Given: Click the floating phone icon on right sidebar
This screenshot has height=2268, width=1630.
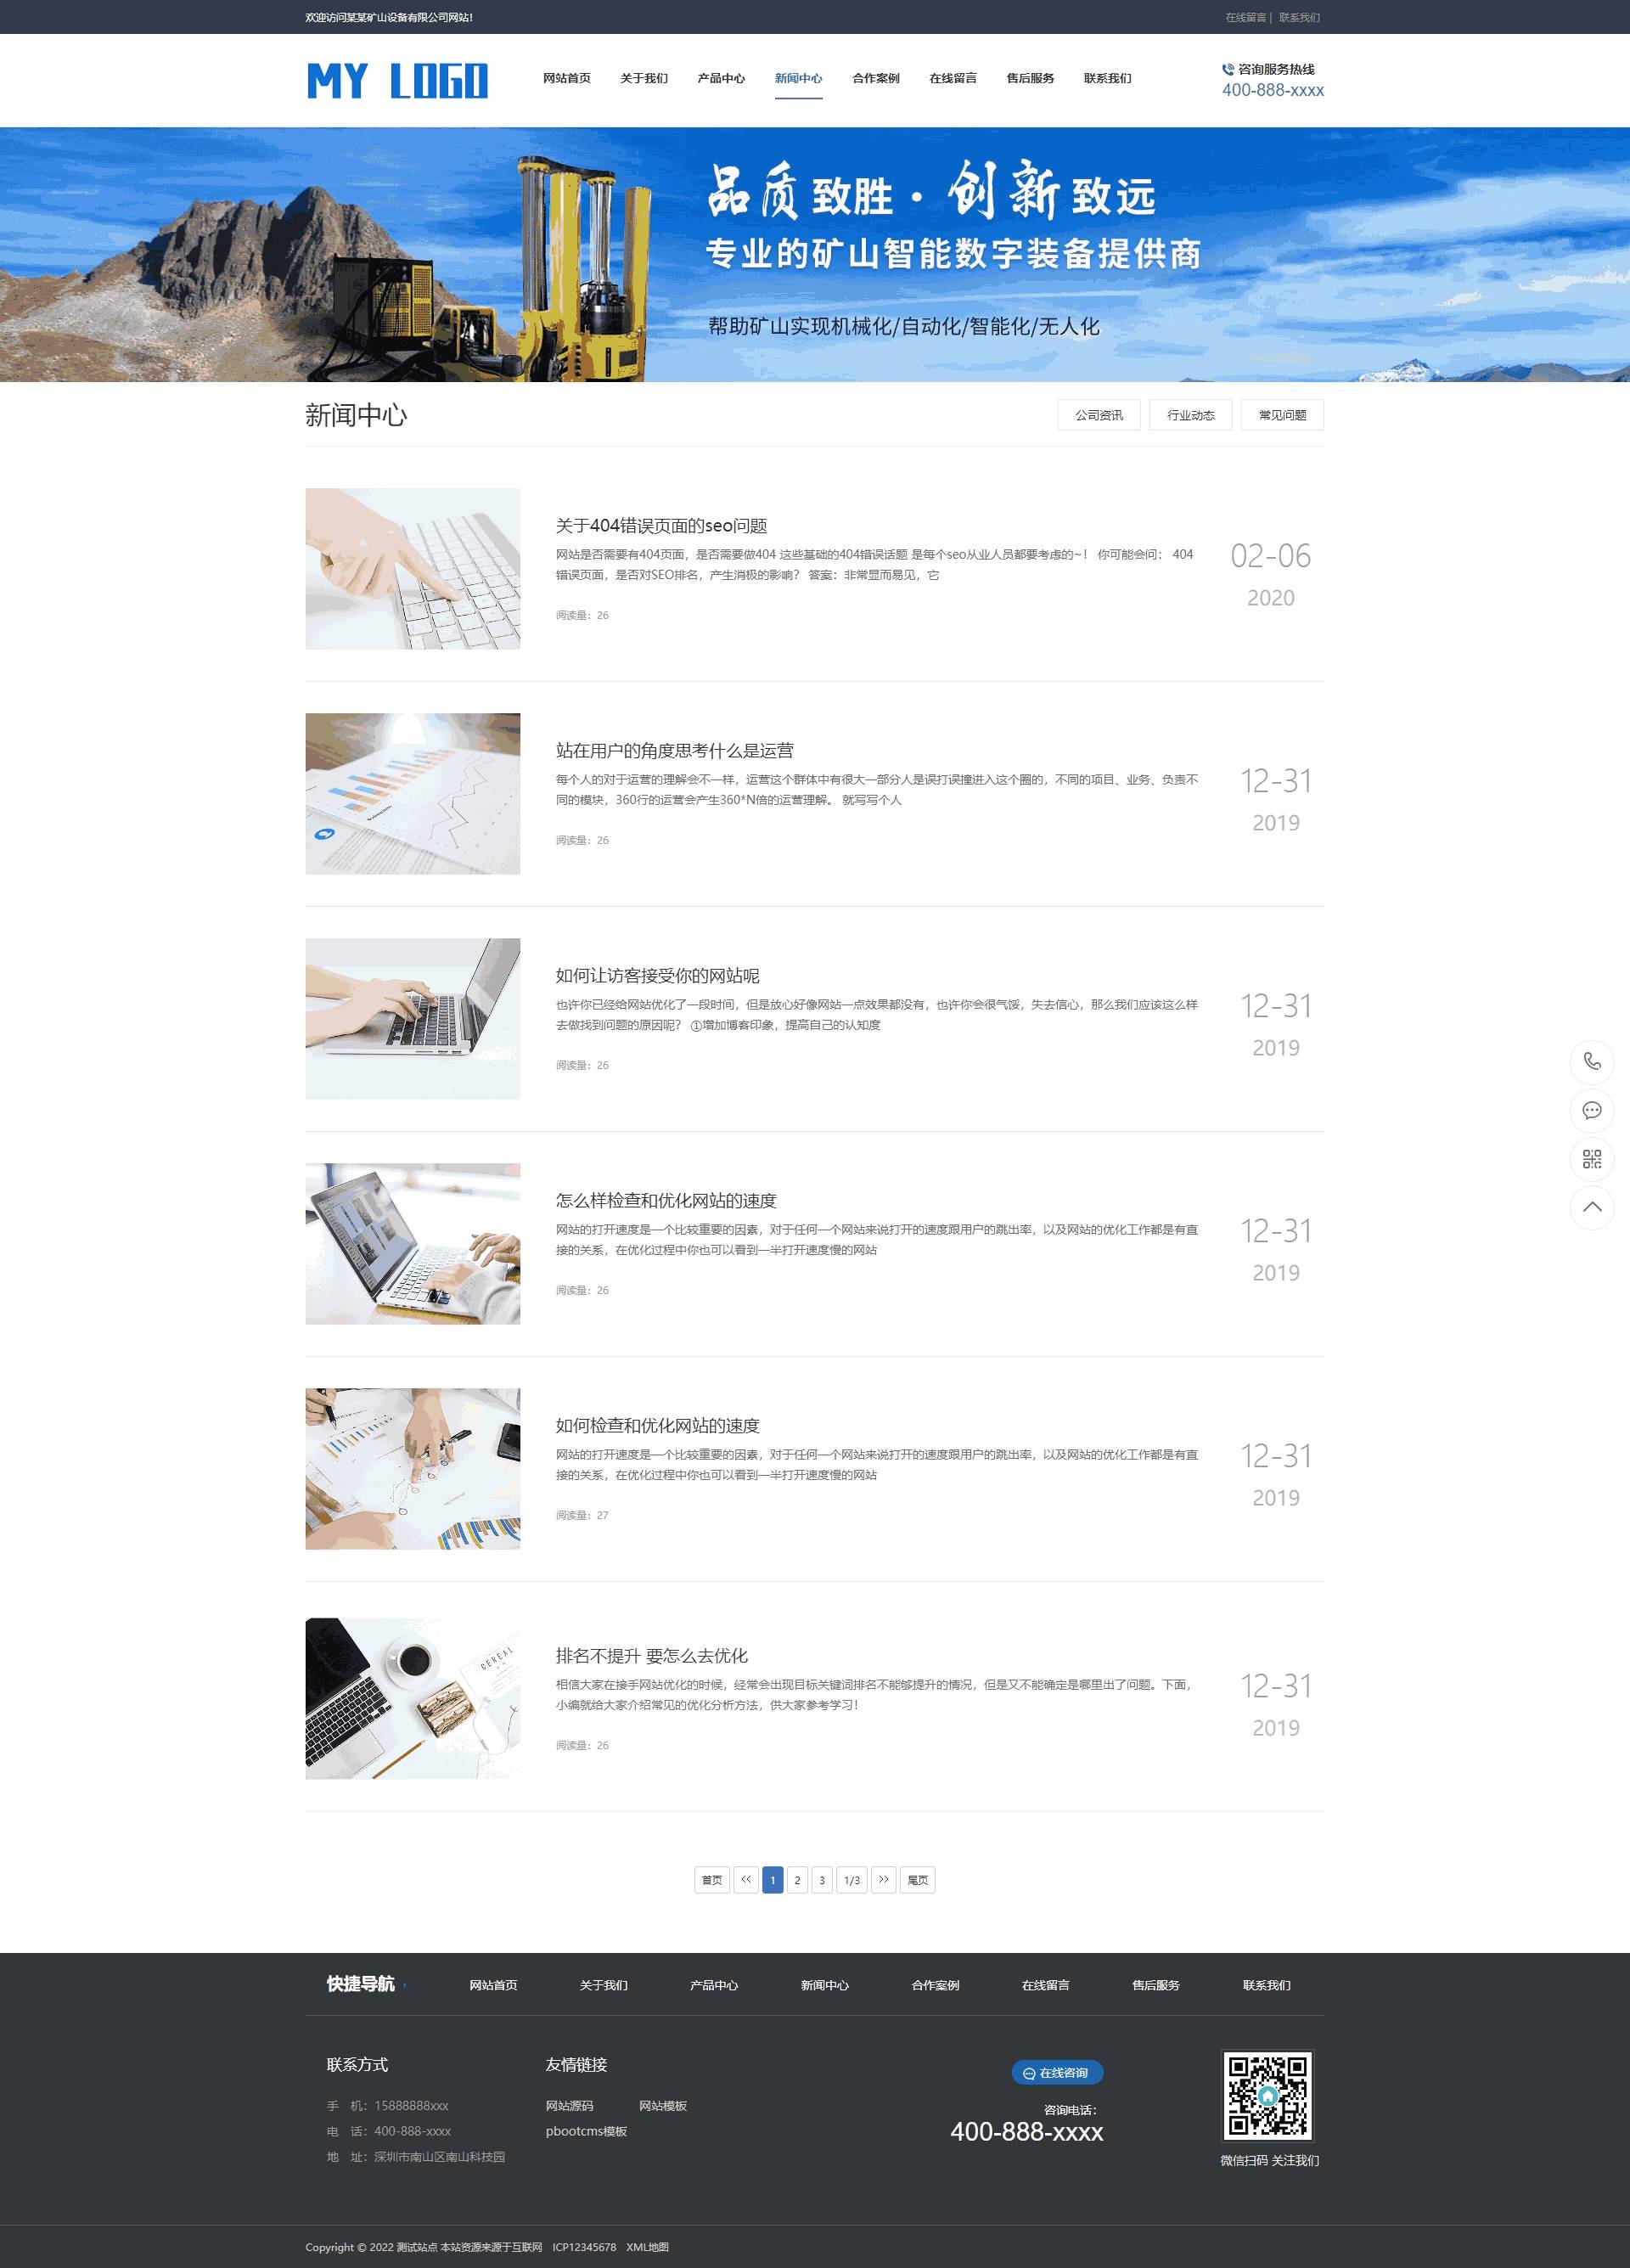Looking at the screenshot, I should click(x=1591, y=1062).
